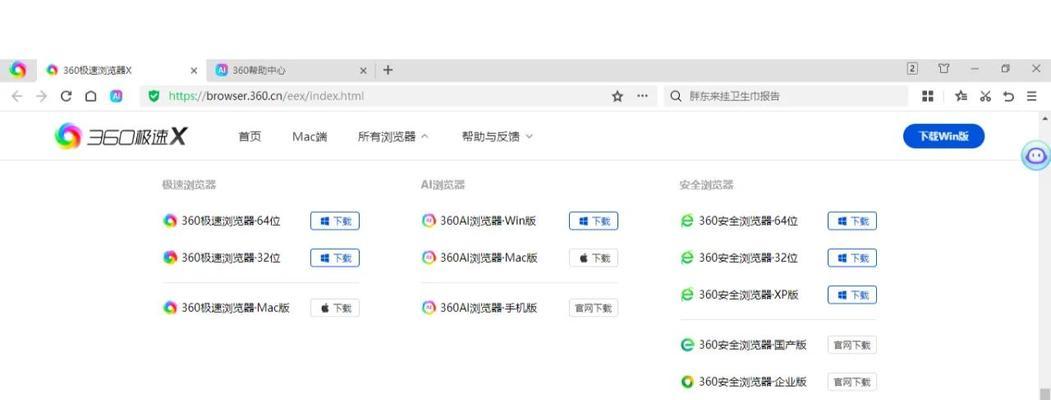This screenshot has width=1051, height=400.
Task: Click the 360极速浏览器-64位 link text
Action: point(231,221)
